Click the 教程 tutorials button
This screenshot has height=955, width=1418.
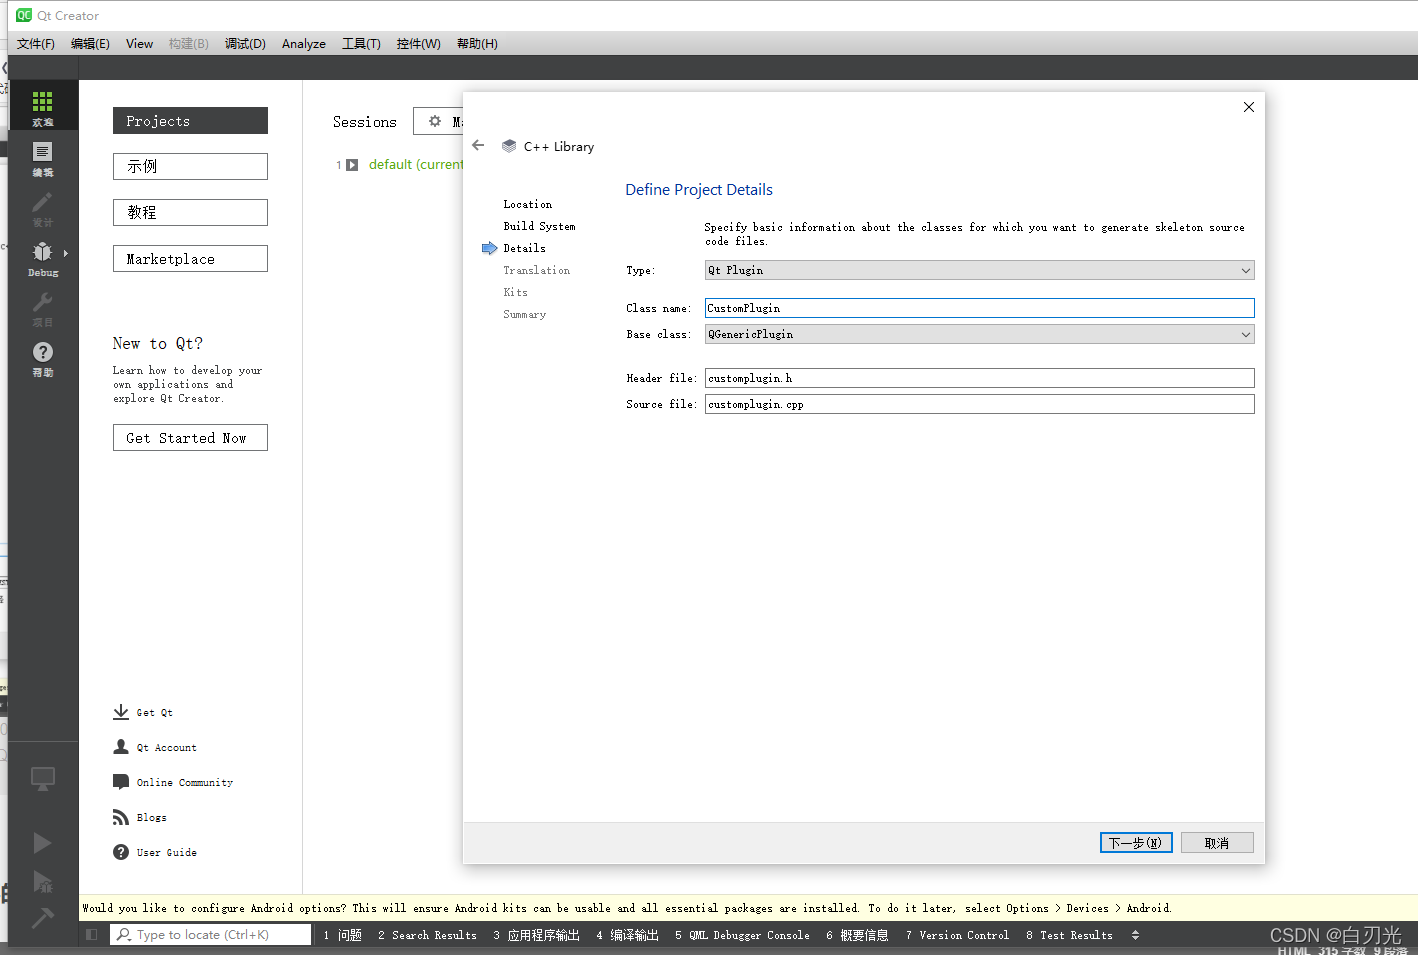coord(190,212)
